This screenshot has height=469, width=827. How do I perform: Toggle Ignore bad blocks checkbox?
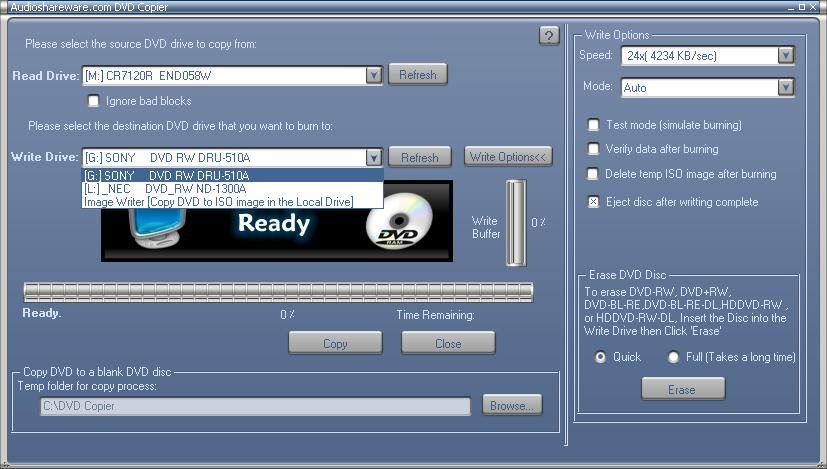(x=93, y=101)
